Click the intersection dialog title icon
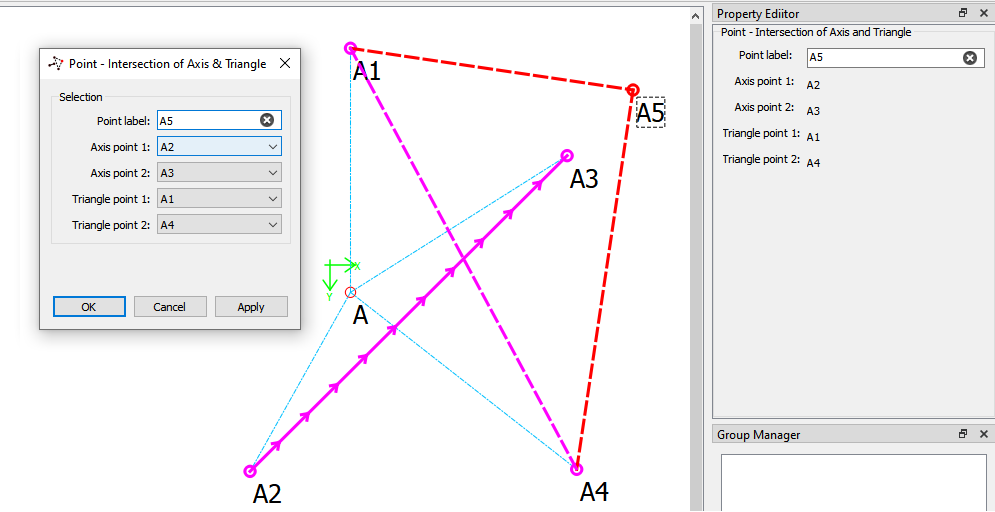Screen dimensions: 995x512 pyautogui.click(x=56, y=64)
